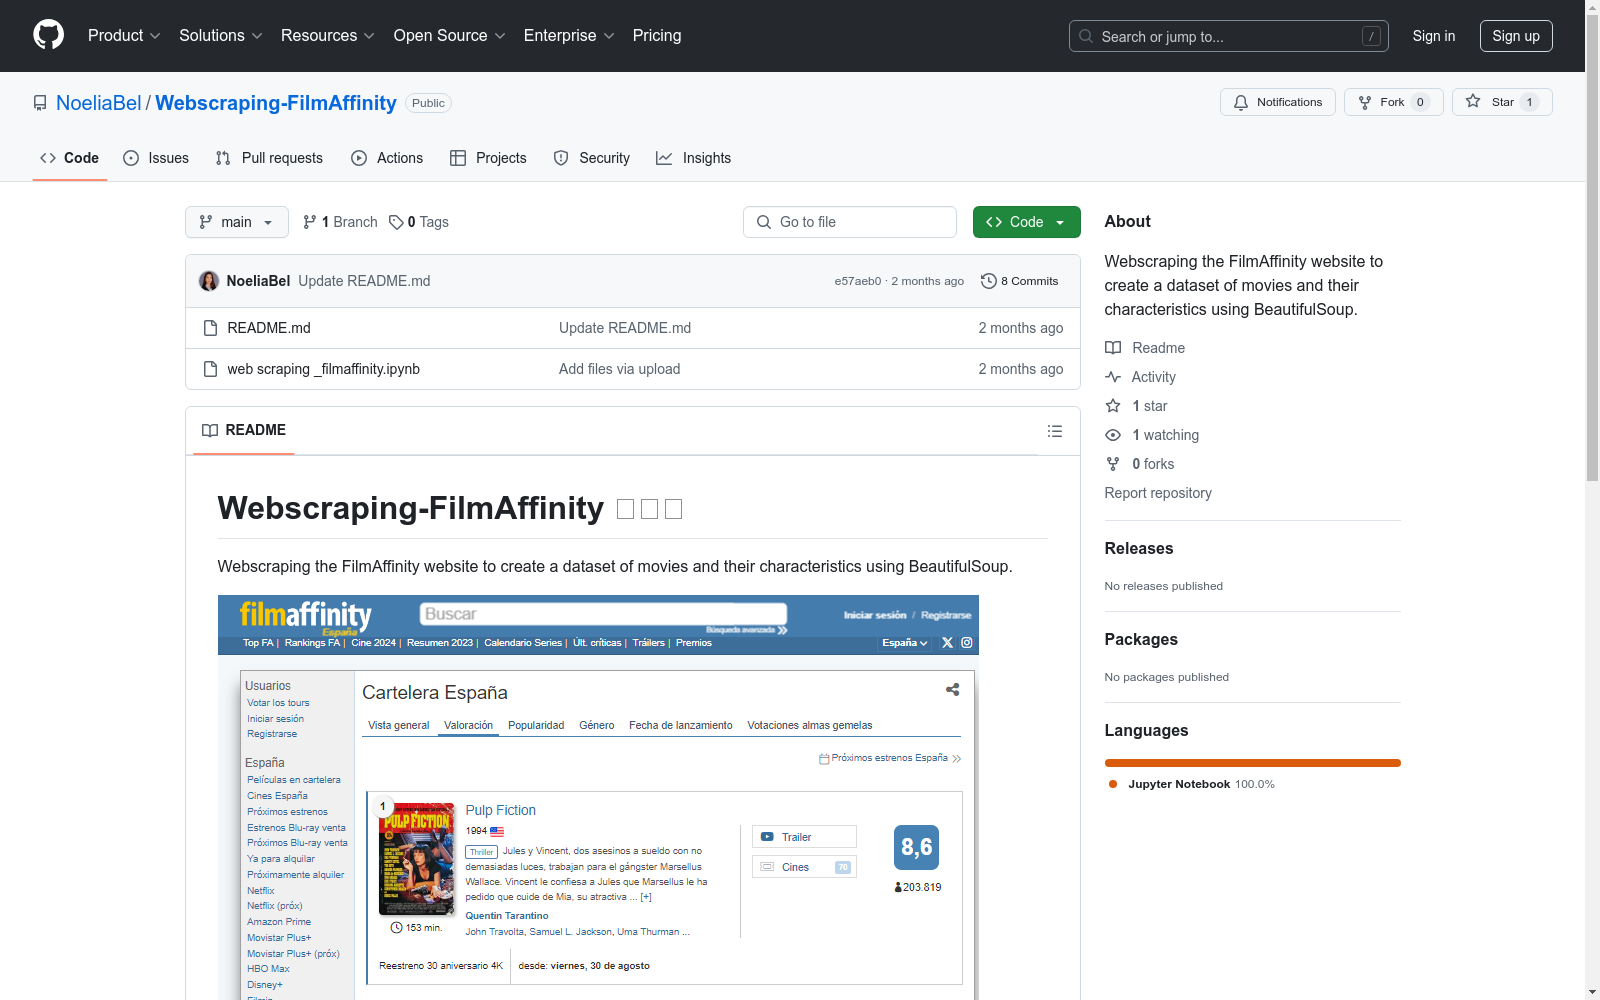Click Report repository
Image resolution: width=1600 pixels, height=1000 pixels.
[1158, 493]
